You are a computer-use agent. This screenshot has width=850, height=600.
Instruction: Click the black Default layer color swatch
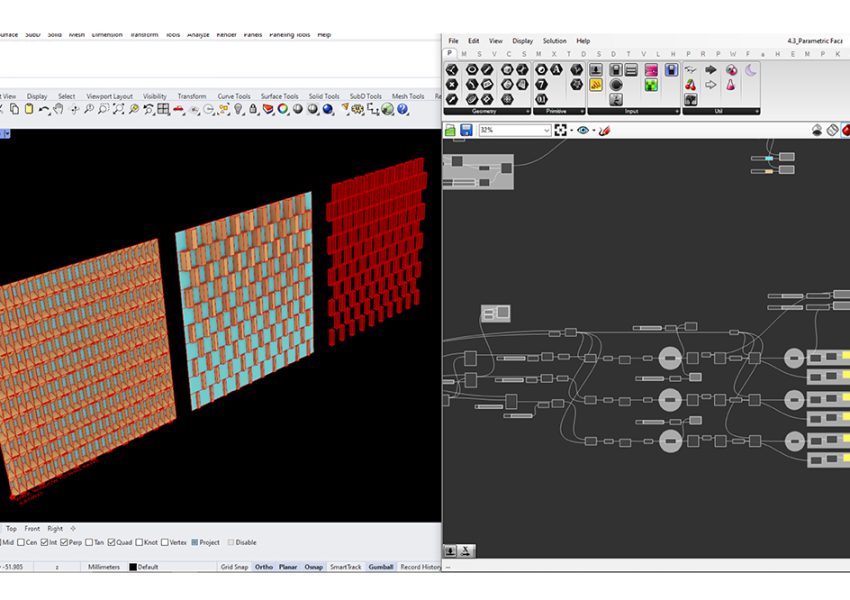132,567
